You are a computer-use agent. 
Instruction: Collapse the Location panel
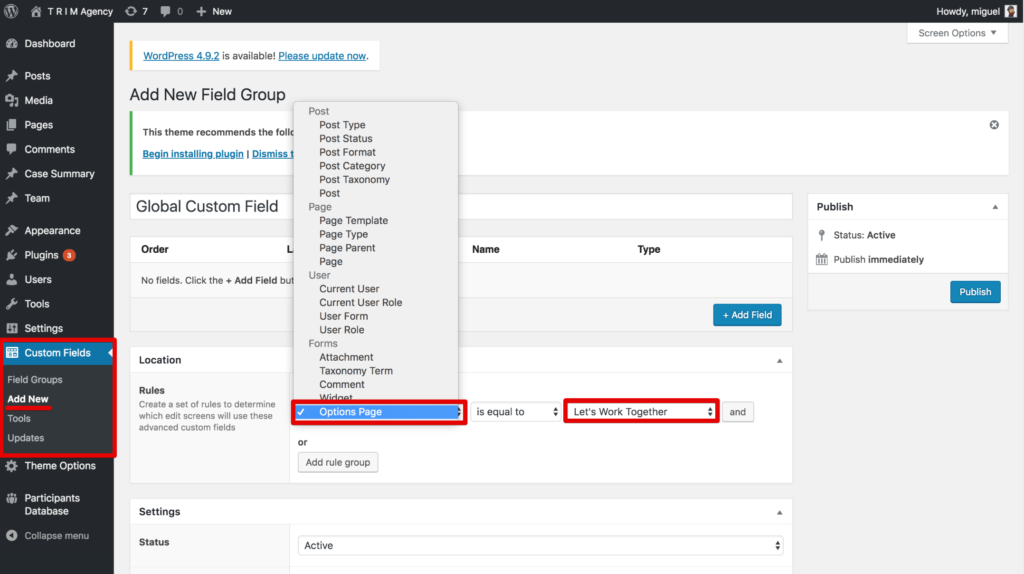coord(779,360)
